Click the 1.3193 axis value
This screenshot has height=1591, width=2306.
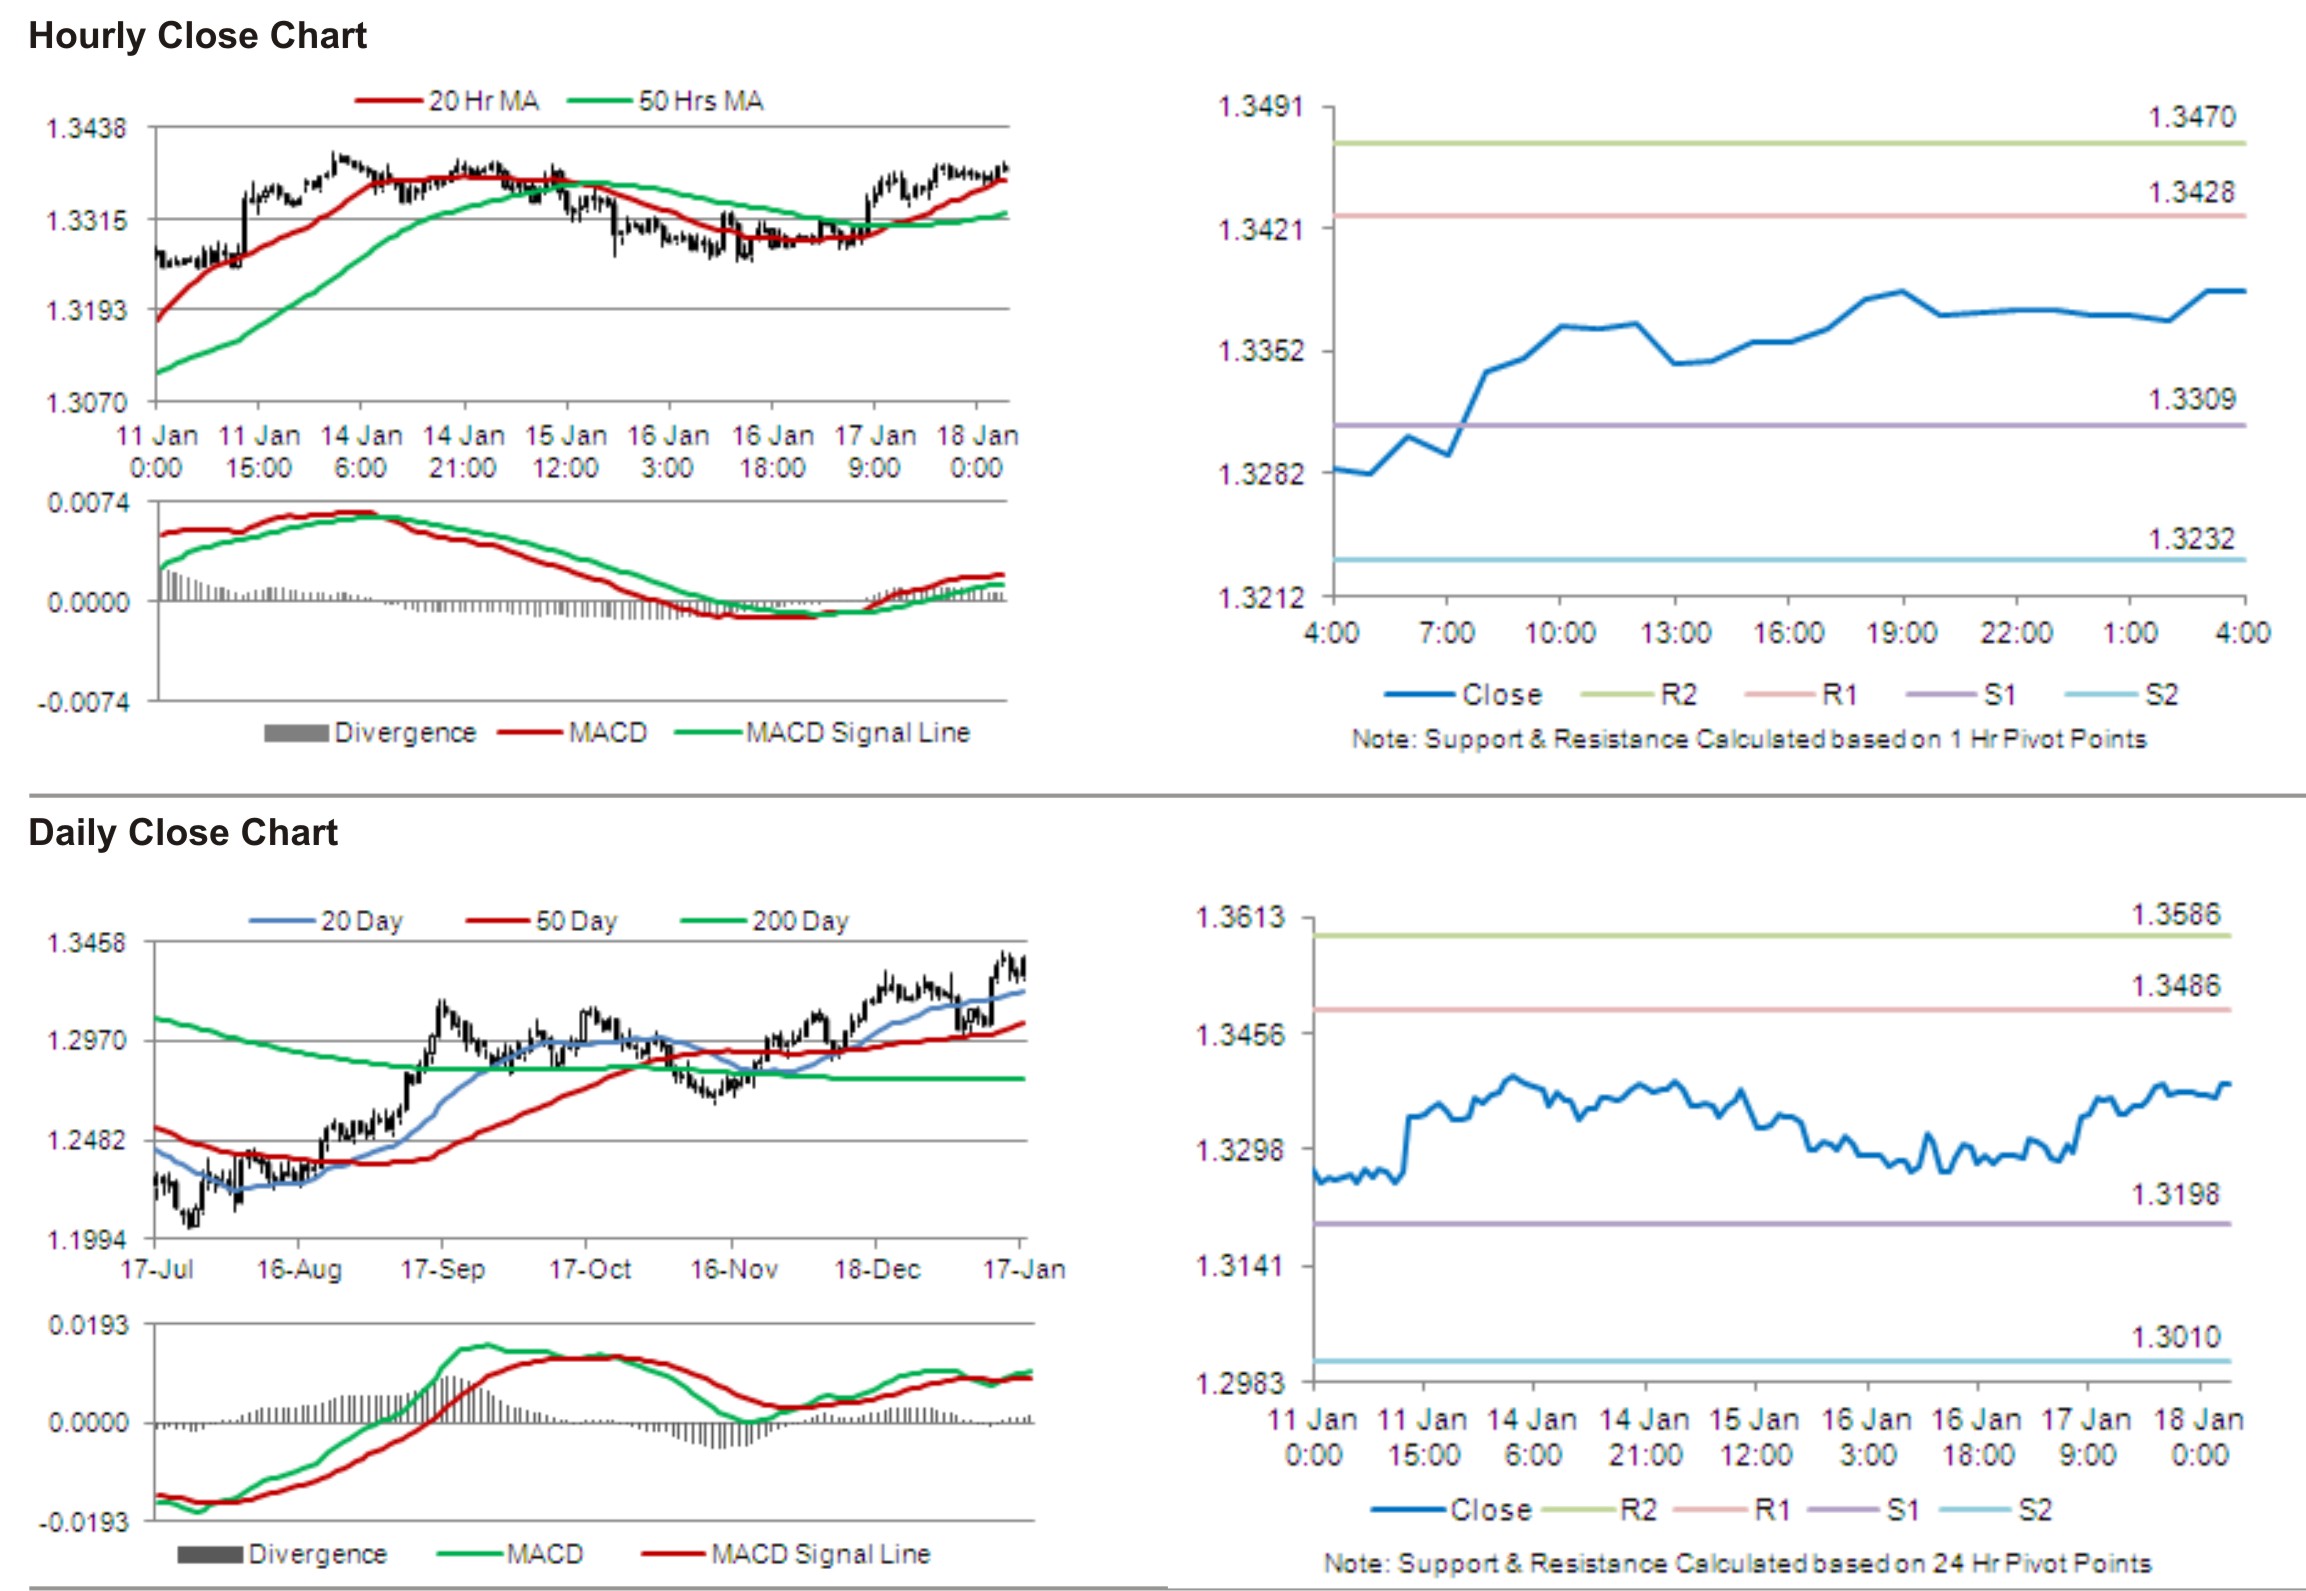tap(87, 310)
